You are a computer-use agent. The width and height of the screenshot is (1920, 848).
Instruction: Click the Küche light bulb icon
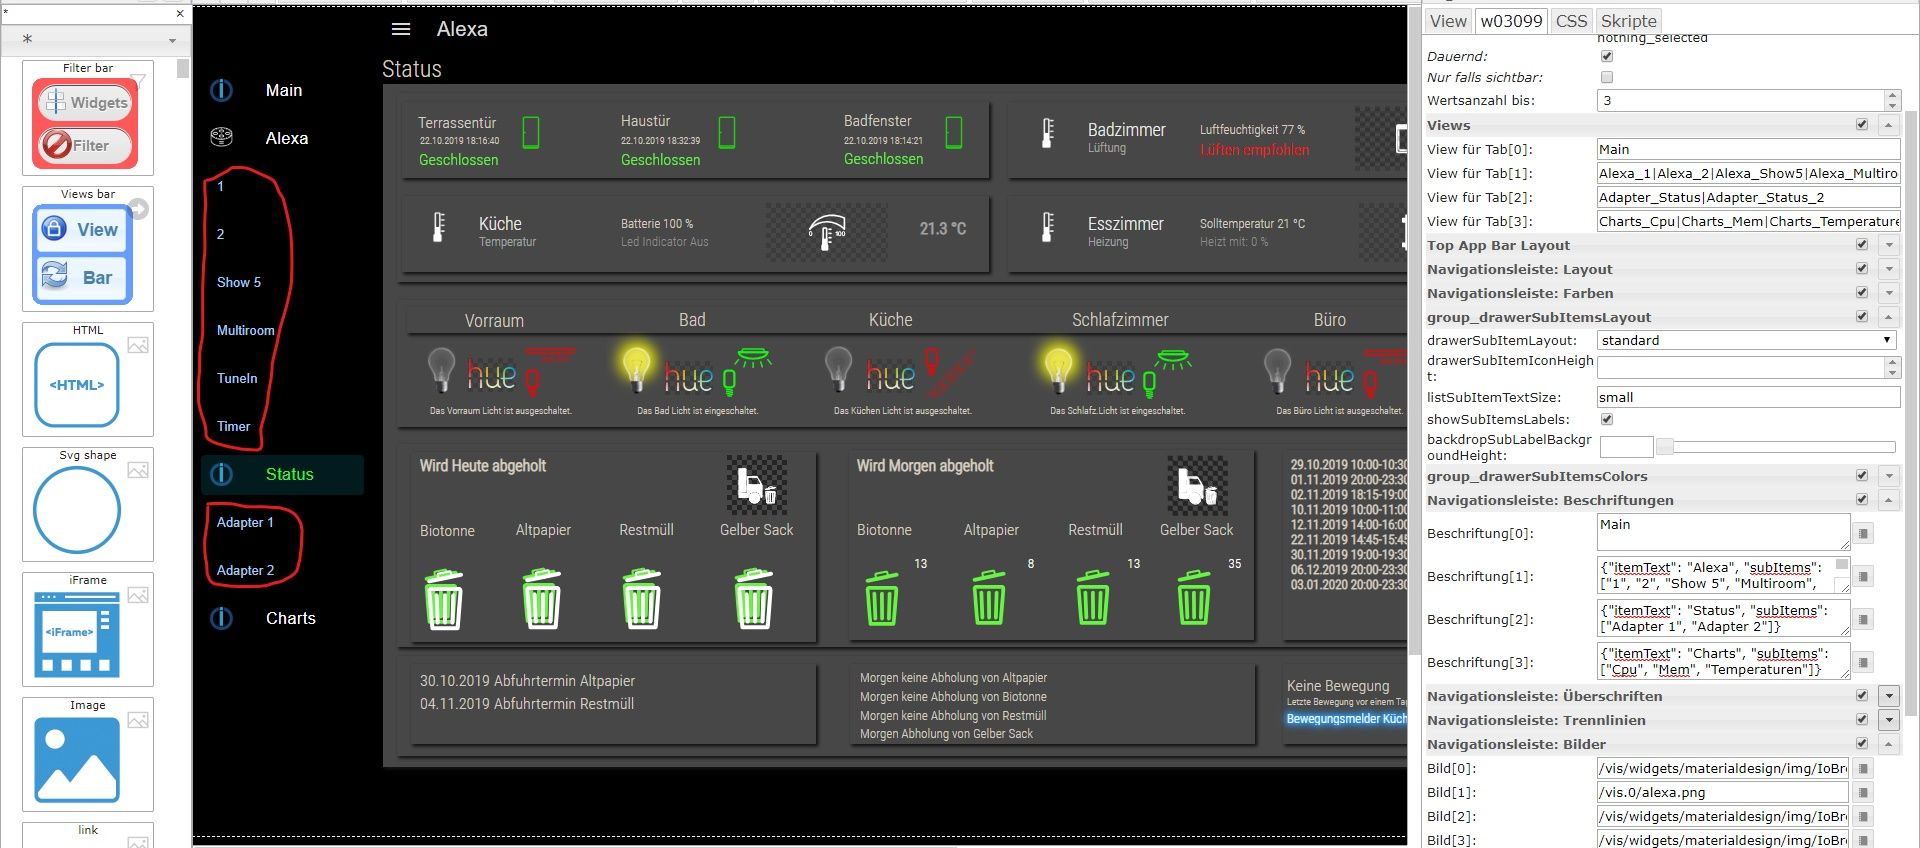tap(838, 369)
